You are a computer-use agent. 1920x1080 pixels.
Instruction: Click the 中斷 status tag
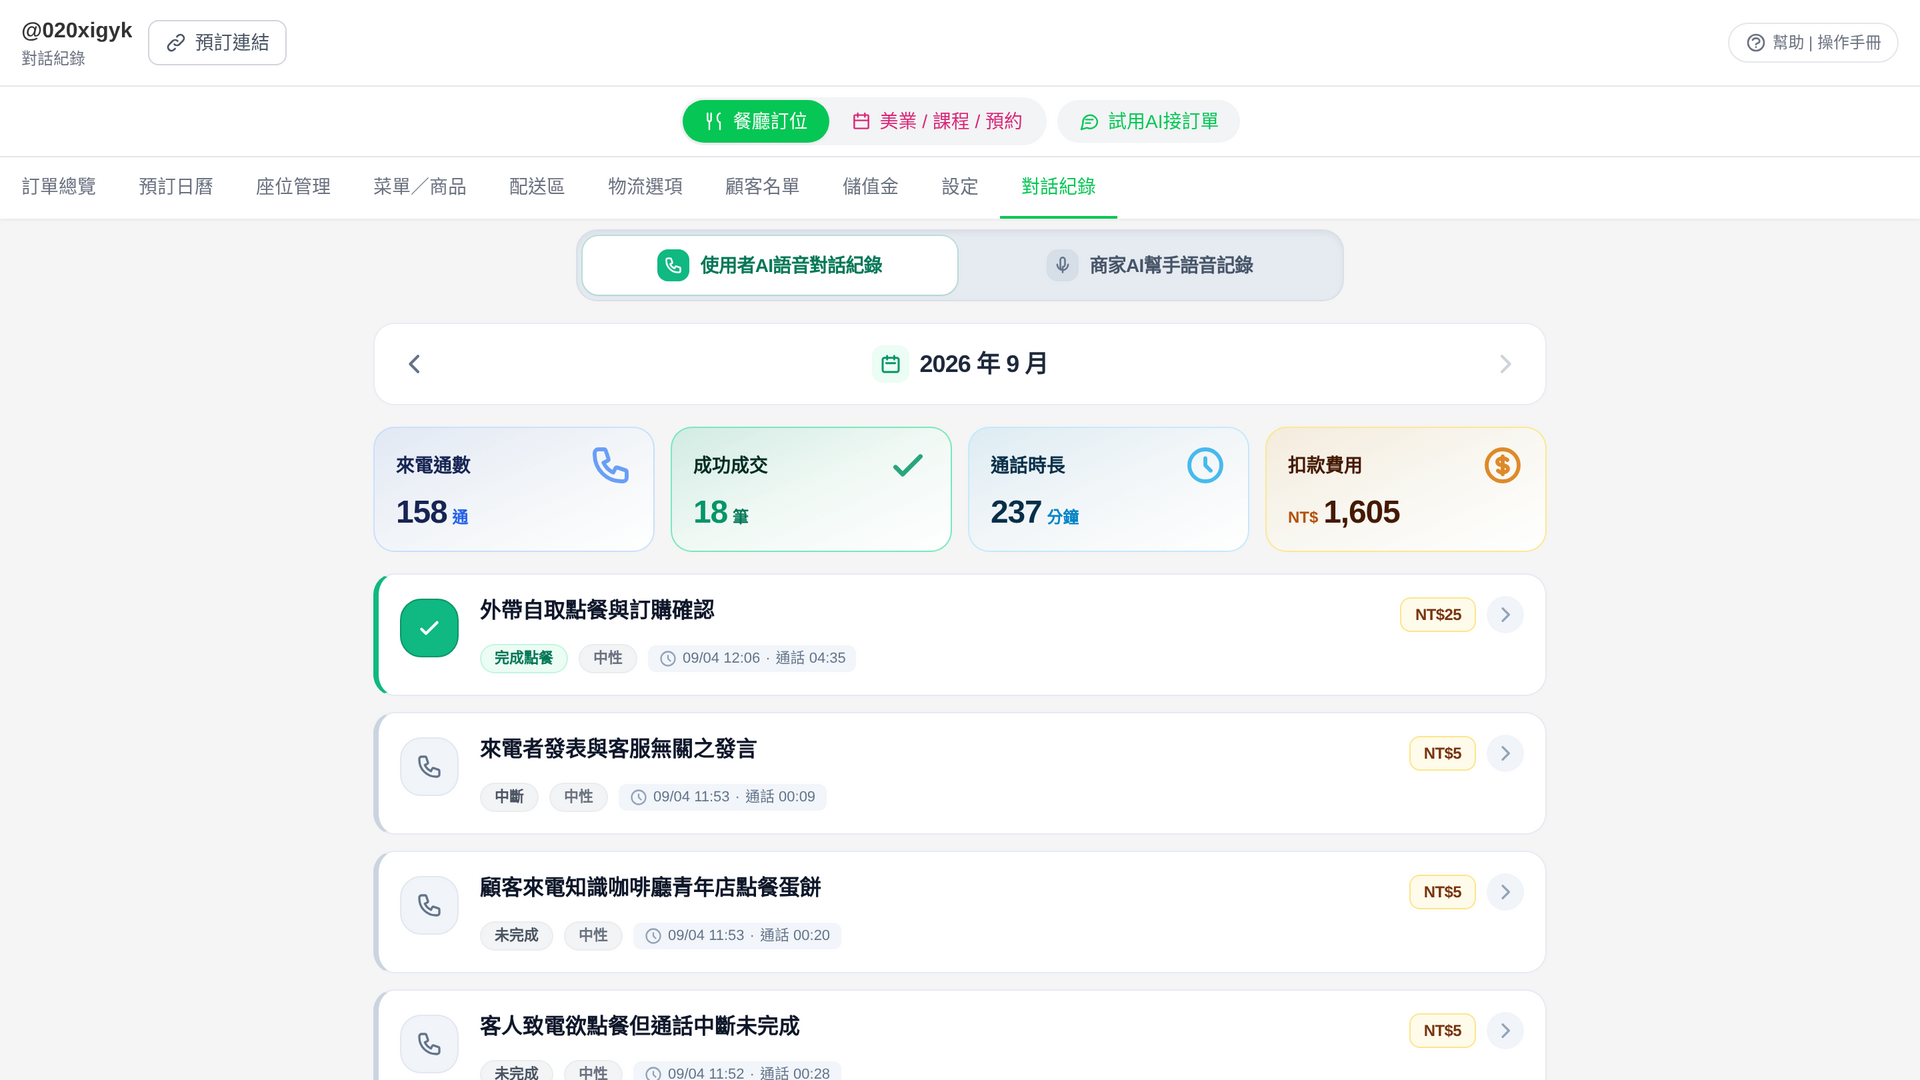click(x=509, y=797)
